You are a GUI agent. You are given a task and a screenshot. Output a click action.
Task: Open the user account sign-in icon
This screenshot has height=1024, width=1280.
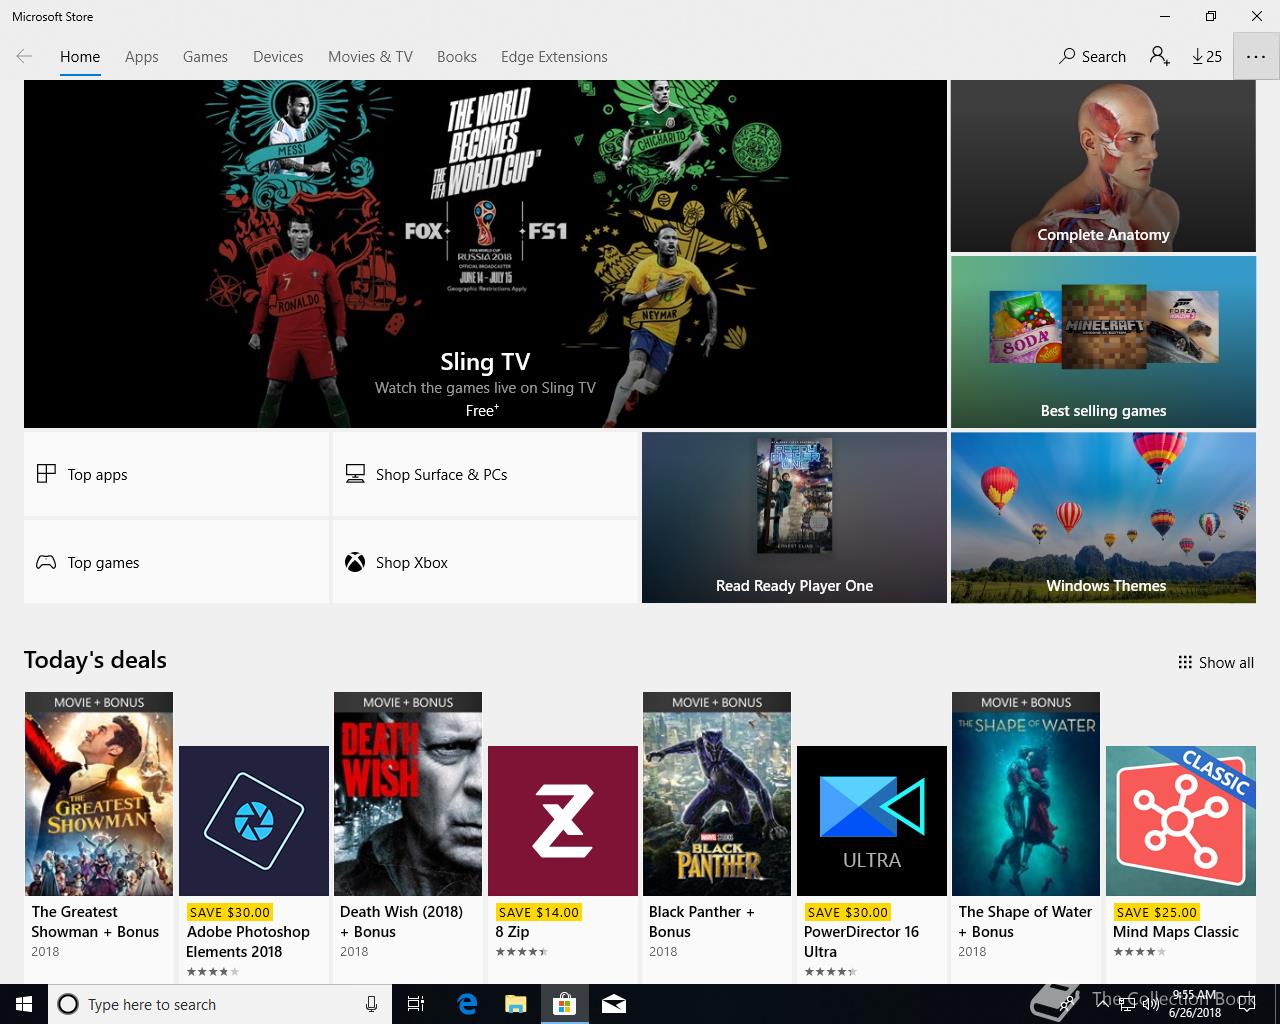coord(1160,56)
